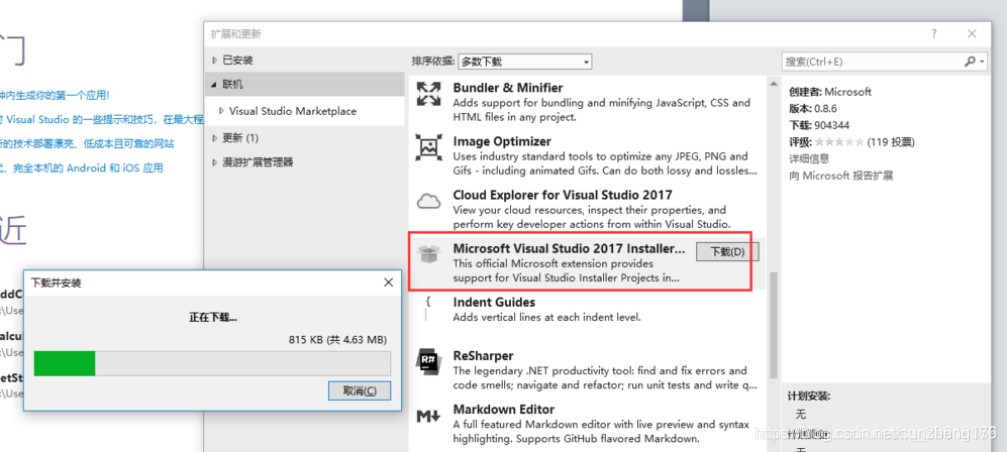Select the Indent Guides title
The image size is (1007, 452).
click(x=494, y=302)
